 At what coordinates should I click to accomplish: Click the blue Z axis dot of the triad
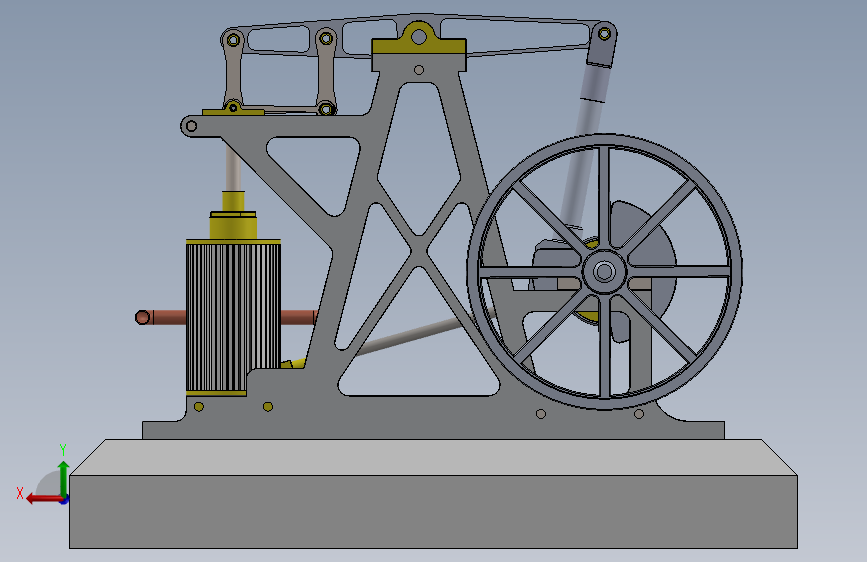tap(65, 500)
